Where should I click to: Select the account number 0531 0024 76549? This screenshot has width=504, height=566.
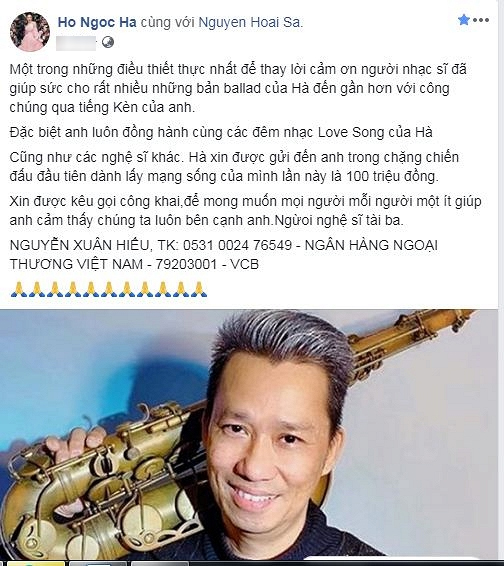click(237, 245)
